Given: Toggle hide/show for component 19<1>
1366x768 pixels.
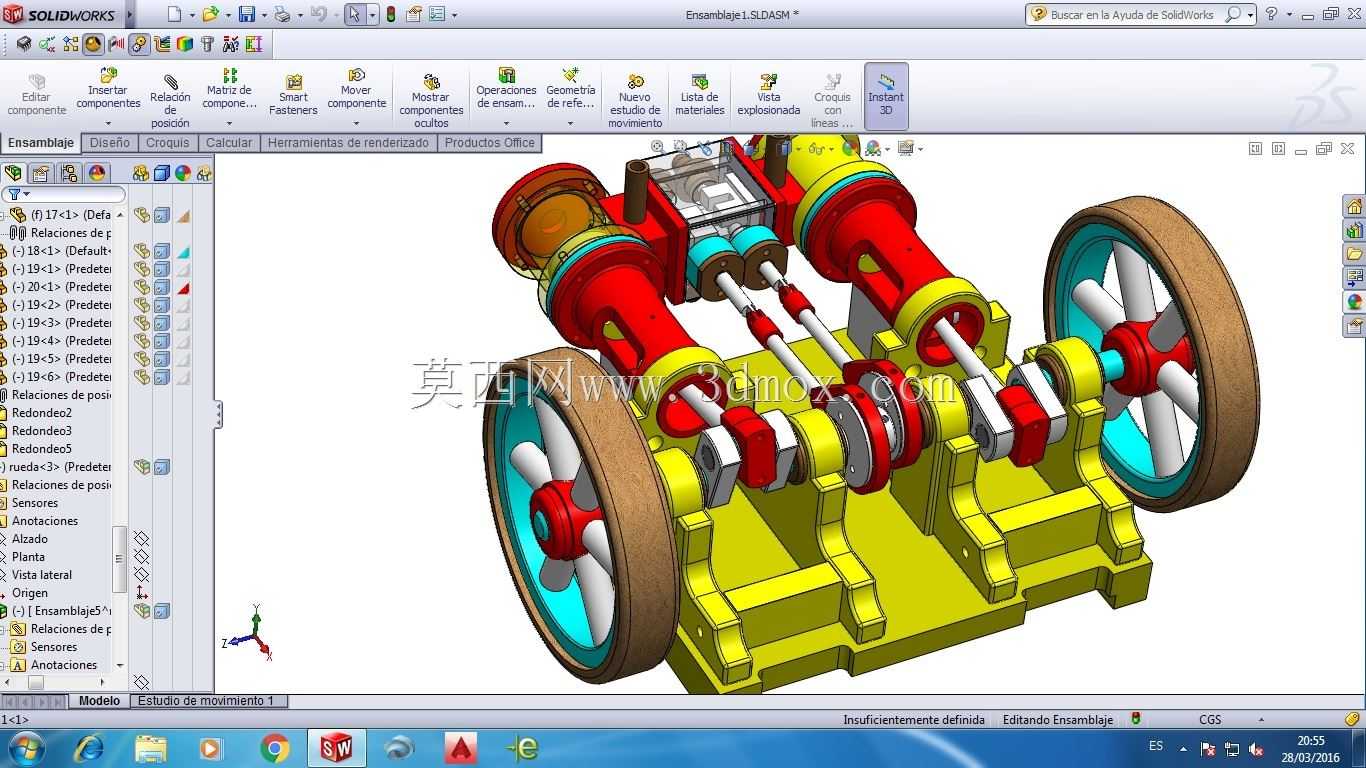Looking at the screenshot, I should click(142, 269).
